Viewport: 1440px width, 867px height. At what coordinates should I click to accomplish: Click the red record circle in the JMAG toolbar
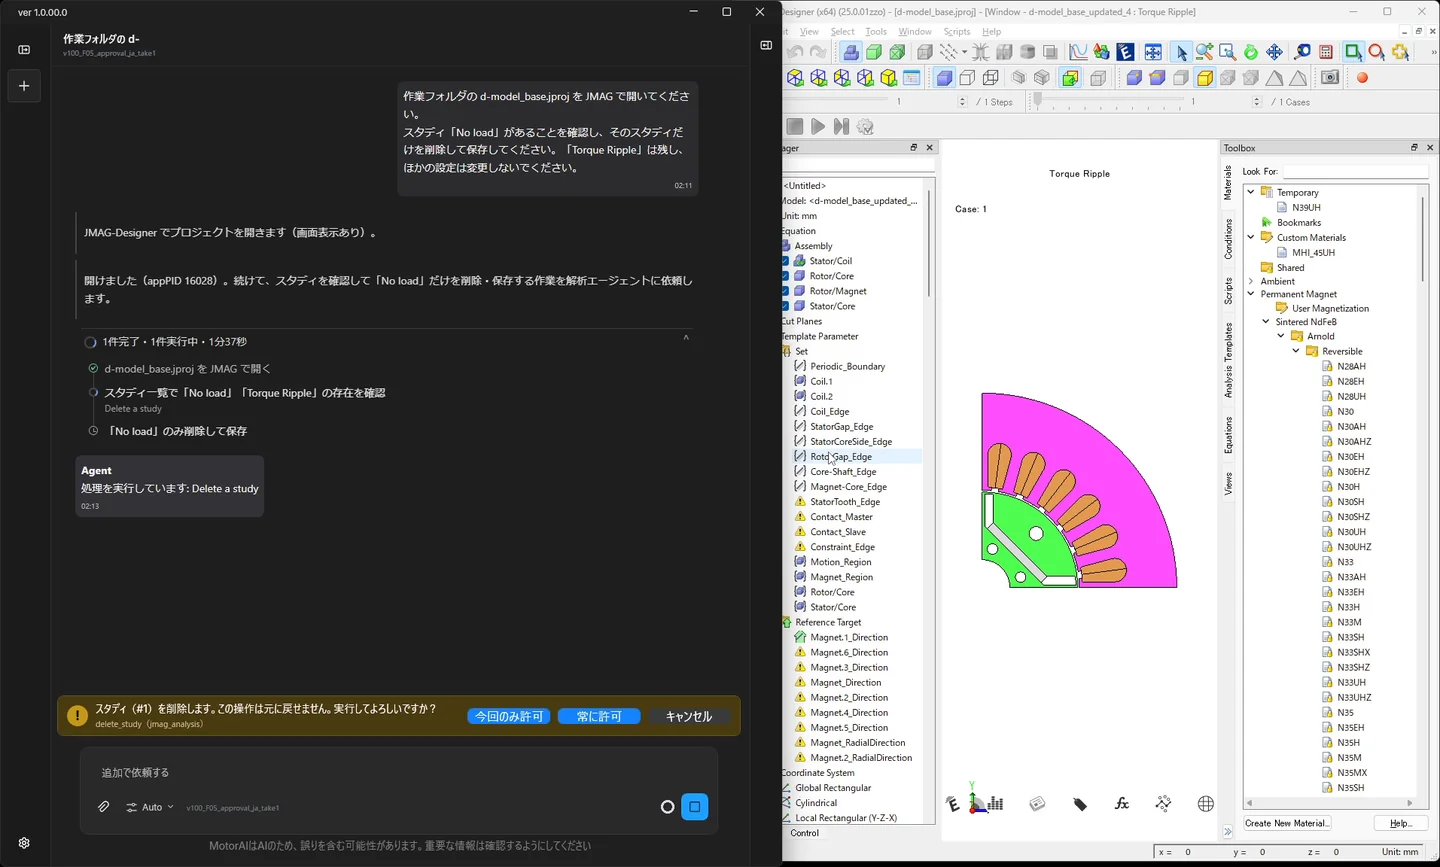point(1362,78)
